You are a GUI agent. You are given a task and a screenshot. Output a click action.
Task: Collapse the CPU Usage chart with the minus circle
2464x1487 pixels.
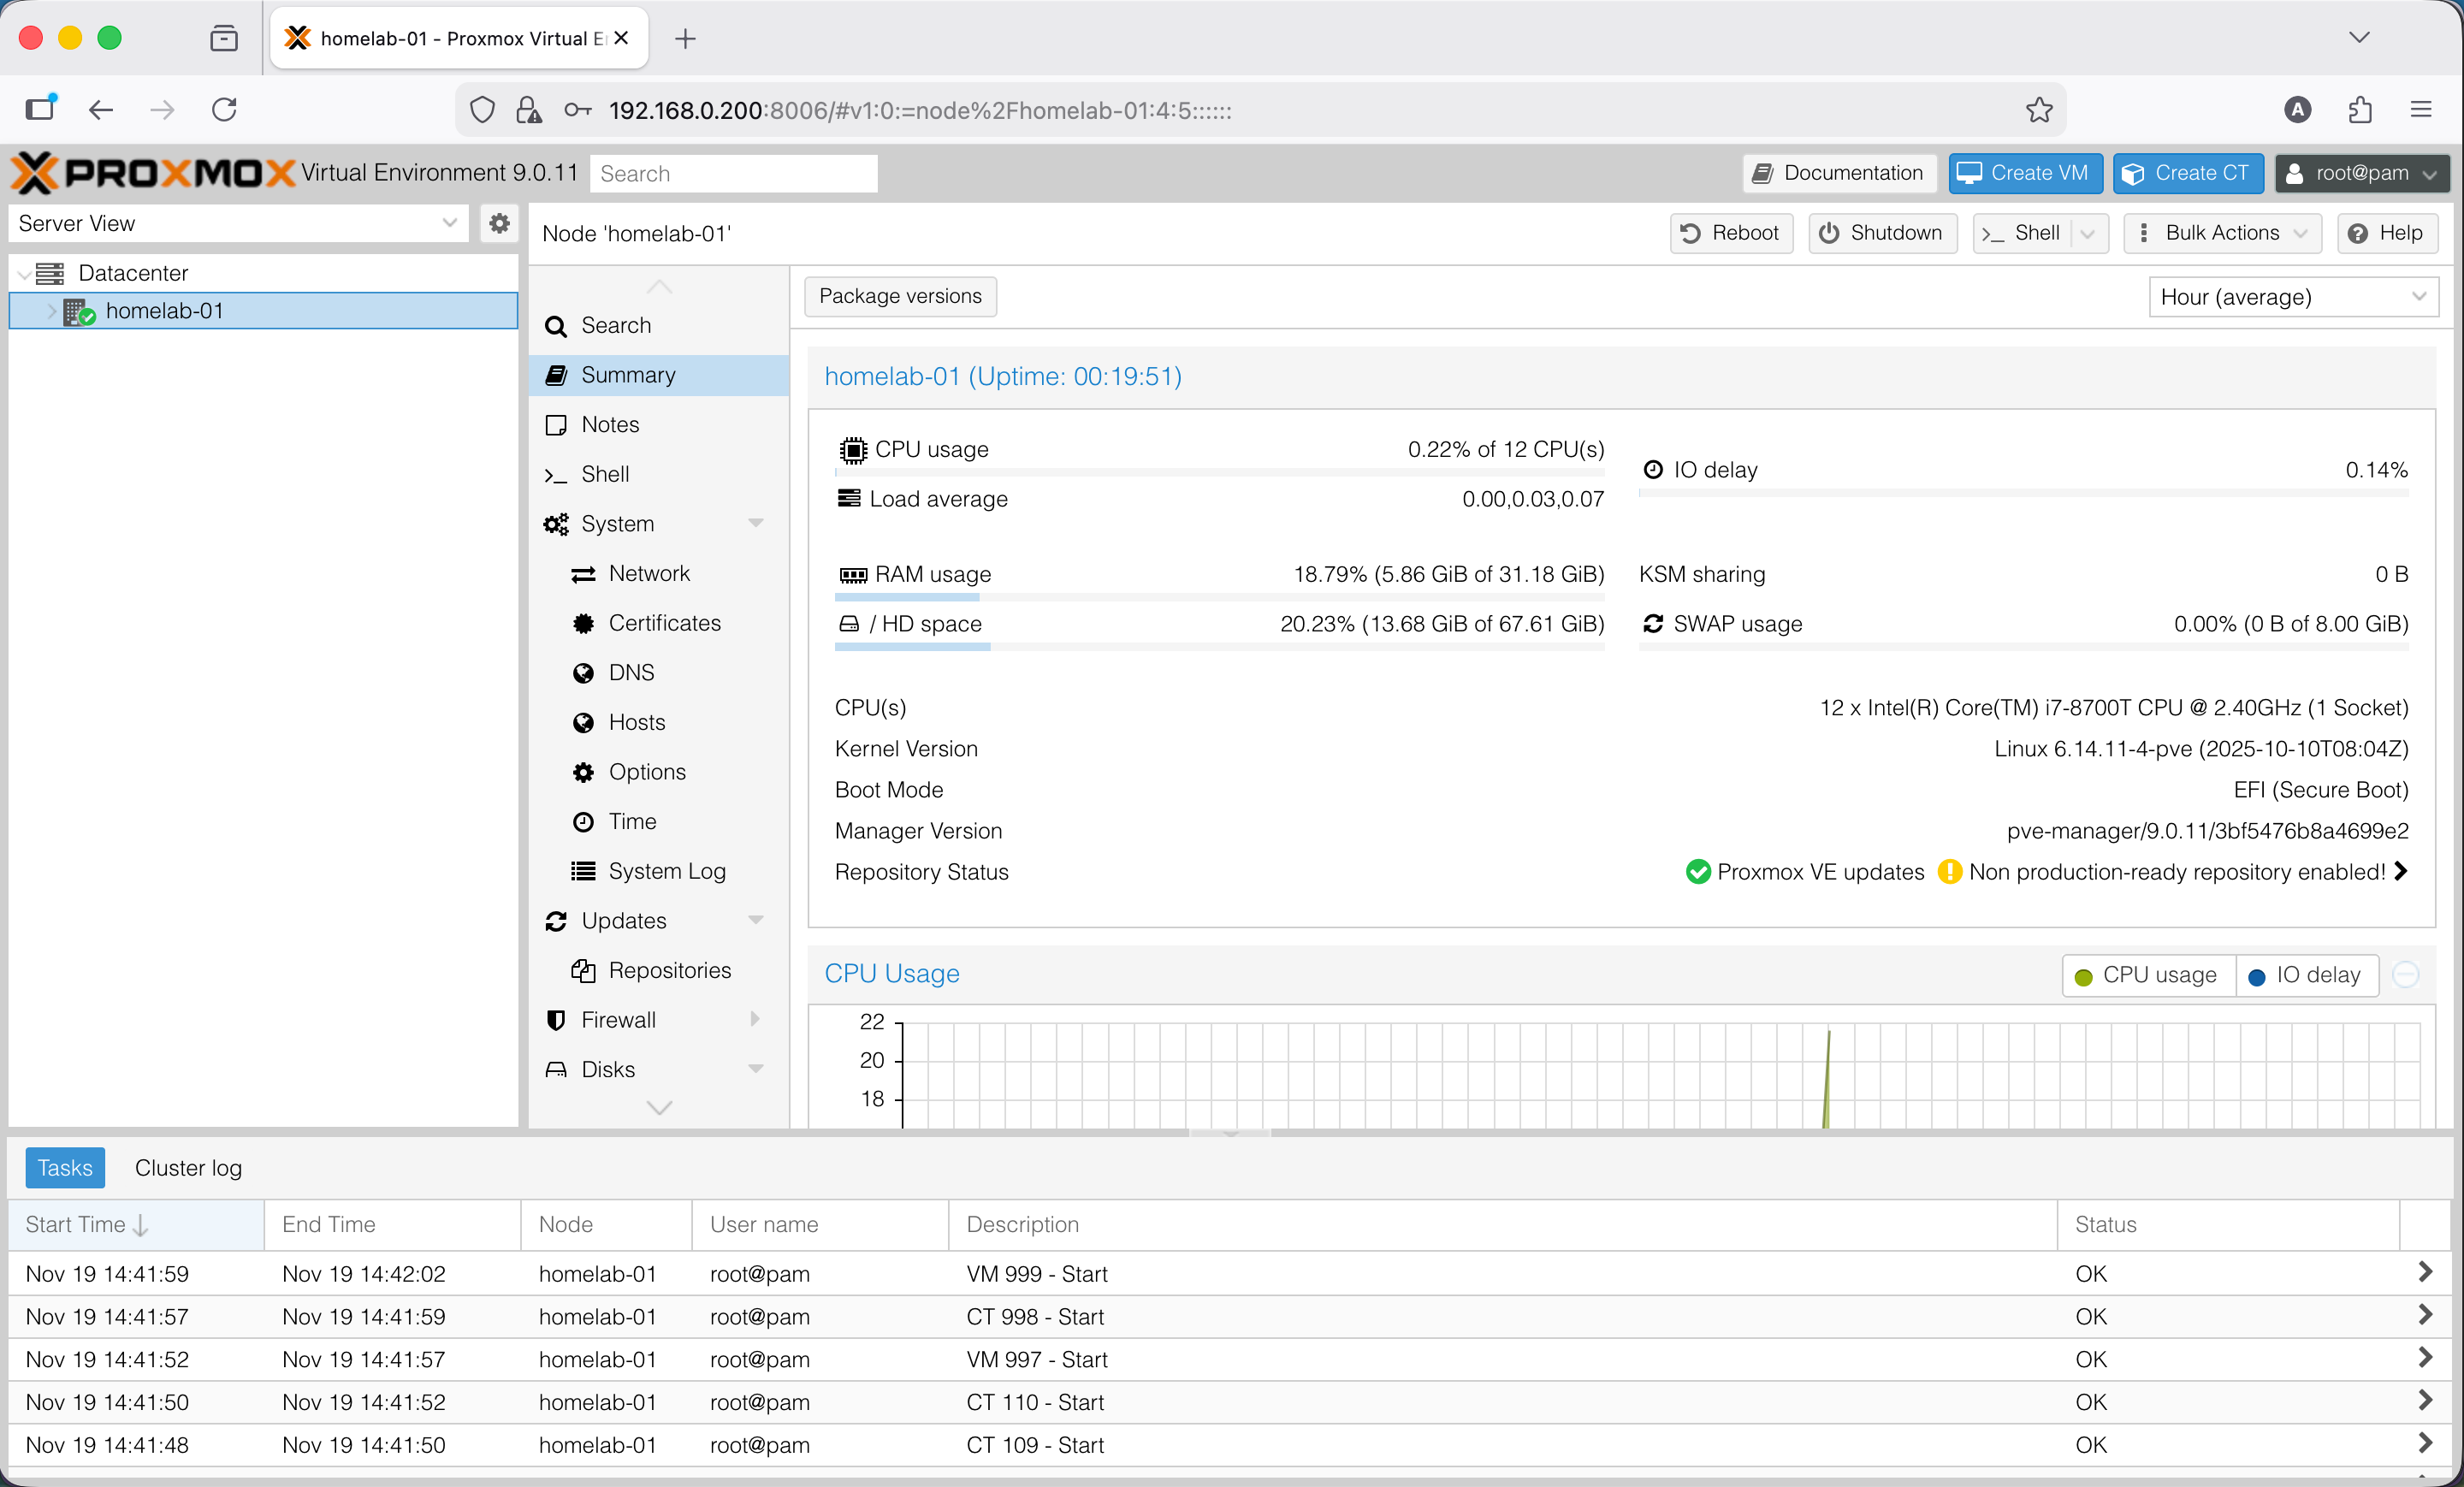(x=2407, y=975)
